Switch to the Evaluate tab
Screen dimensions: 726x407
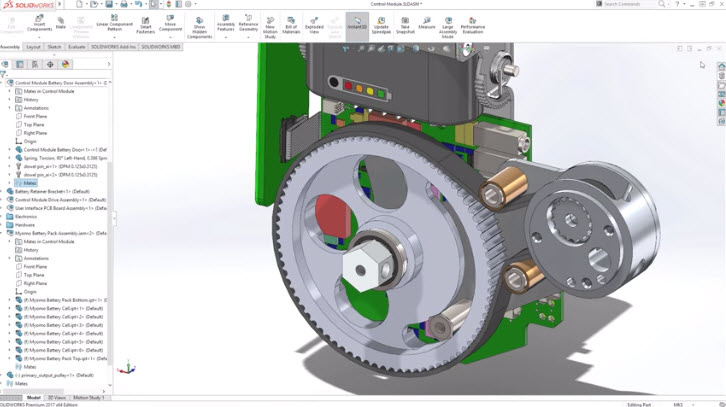coord(76,47)
